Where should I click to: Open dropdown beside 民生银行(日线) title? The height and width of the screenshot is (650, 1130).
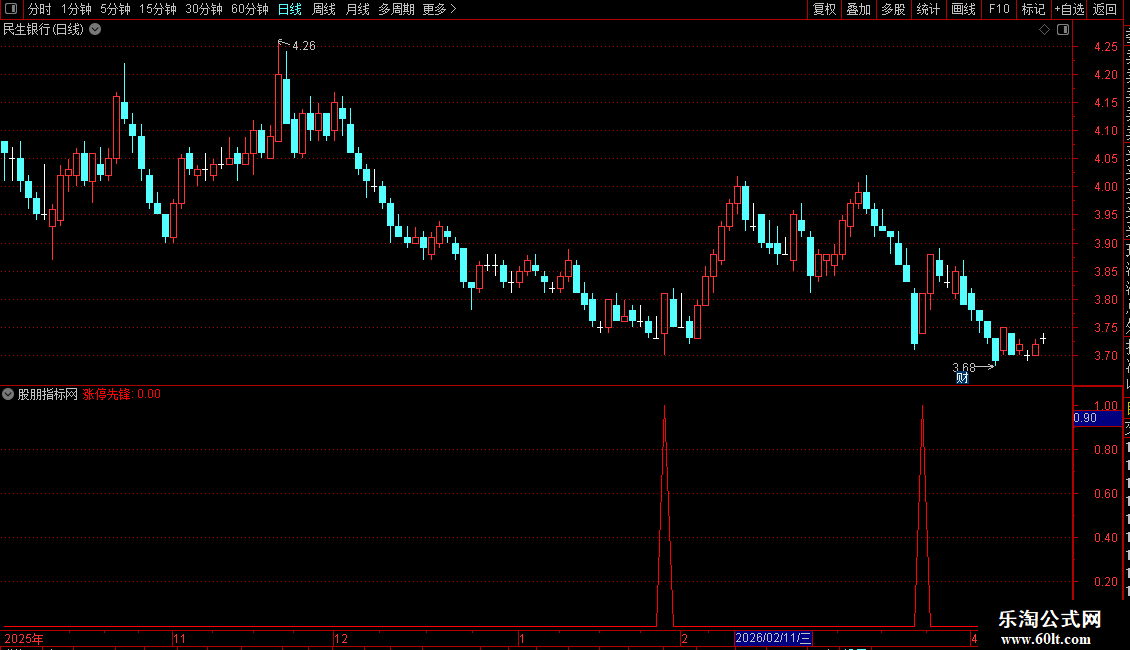tap(95, 30)
